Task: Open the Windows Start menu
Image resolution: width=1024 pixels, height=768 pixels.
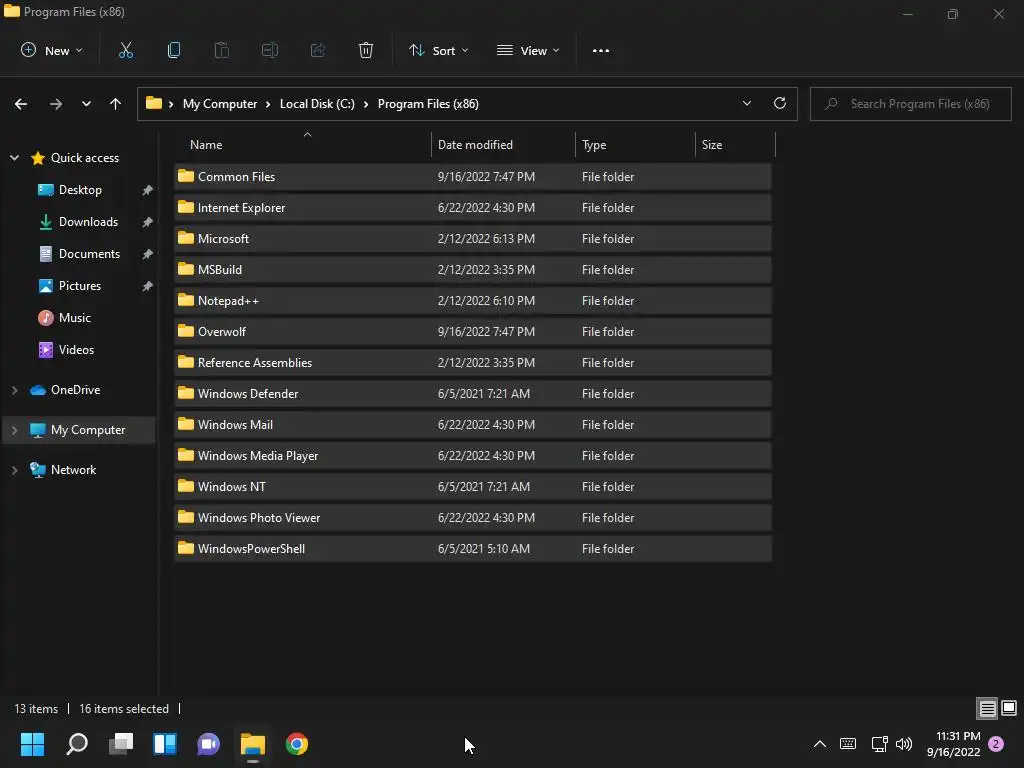Action: tap(32, 744)
